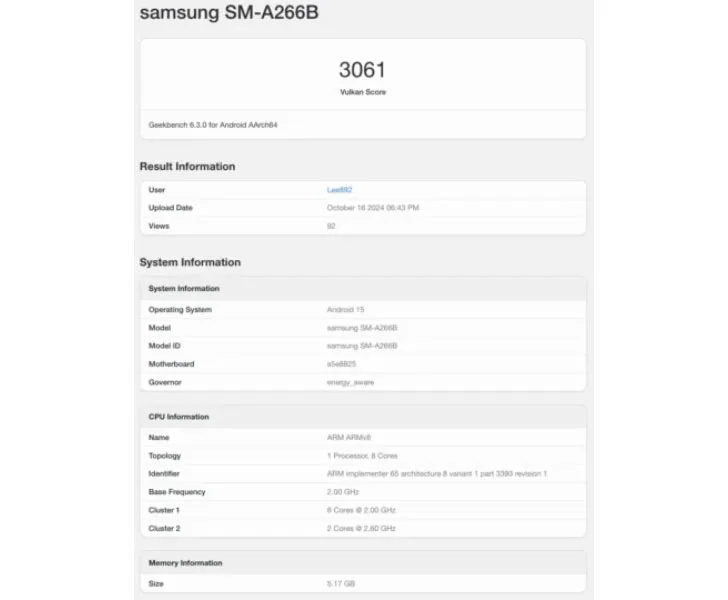Click the 'Model ID' row label
This screenshot has width=728, height=600.
[164, 346]
